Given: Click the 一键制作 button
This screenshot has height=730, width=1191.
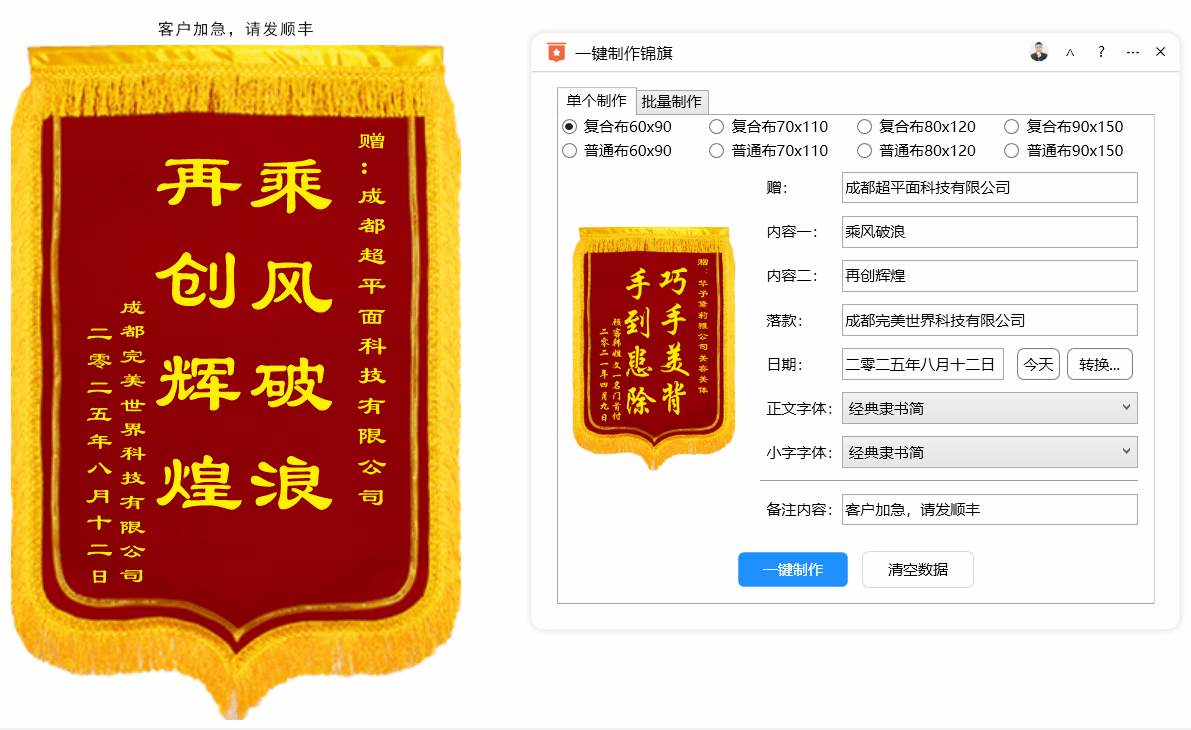Looking at the screenshot, I should click(793, 570).
